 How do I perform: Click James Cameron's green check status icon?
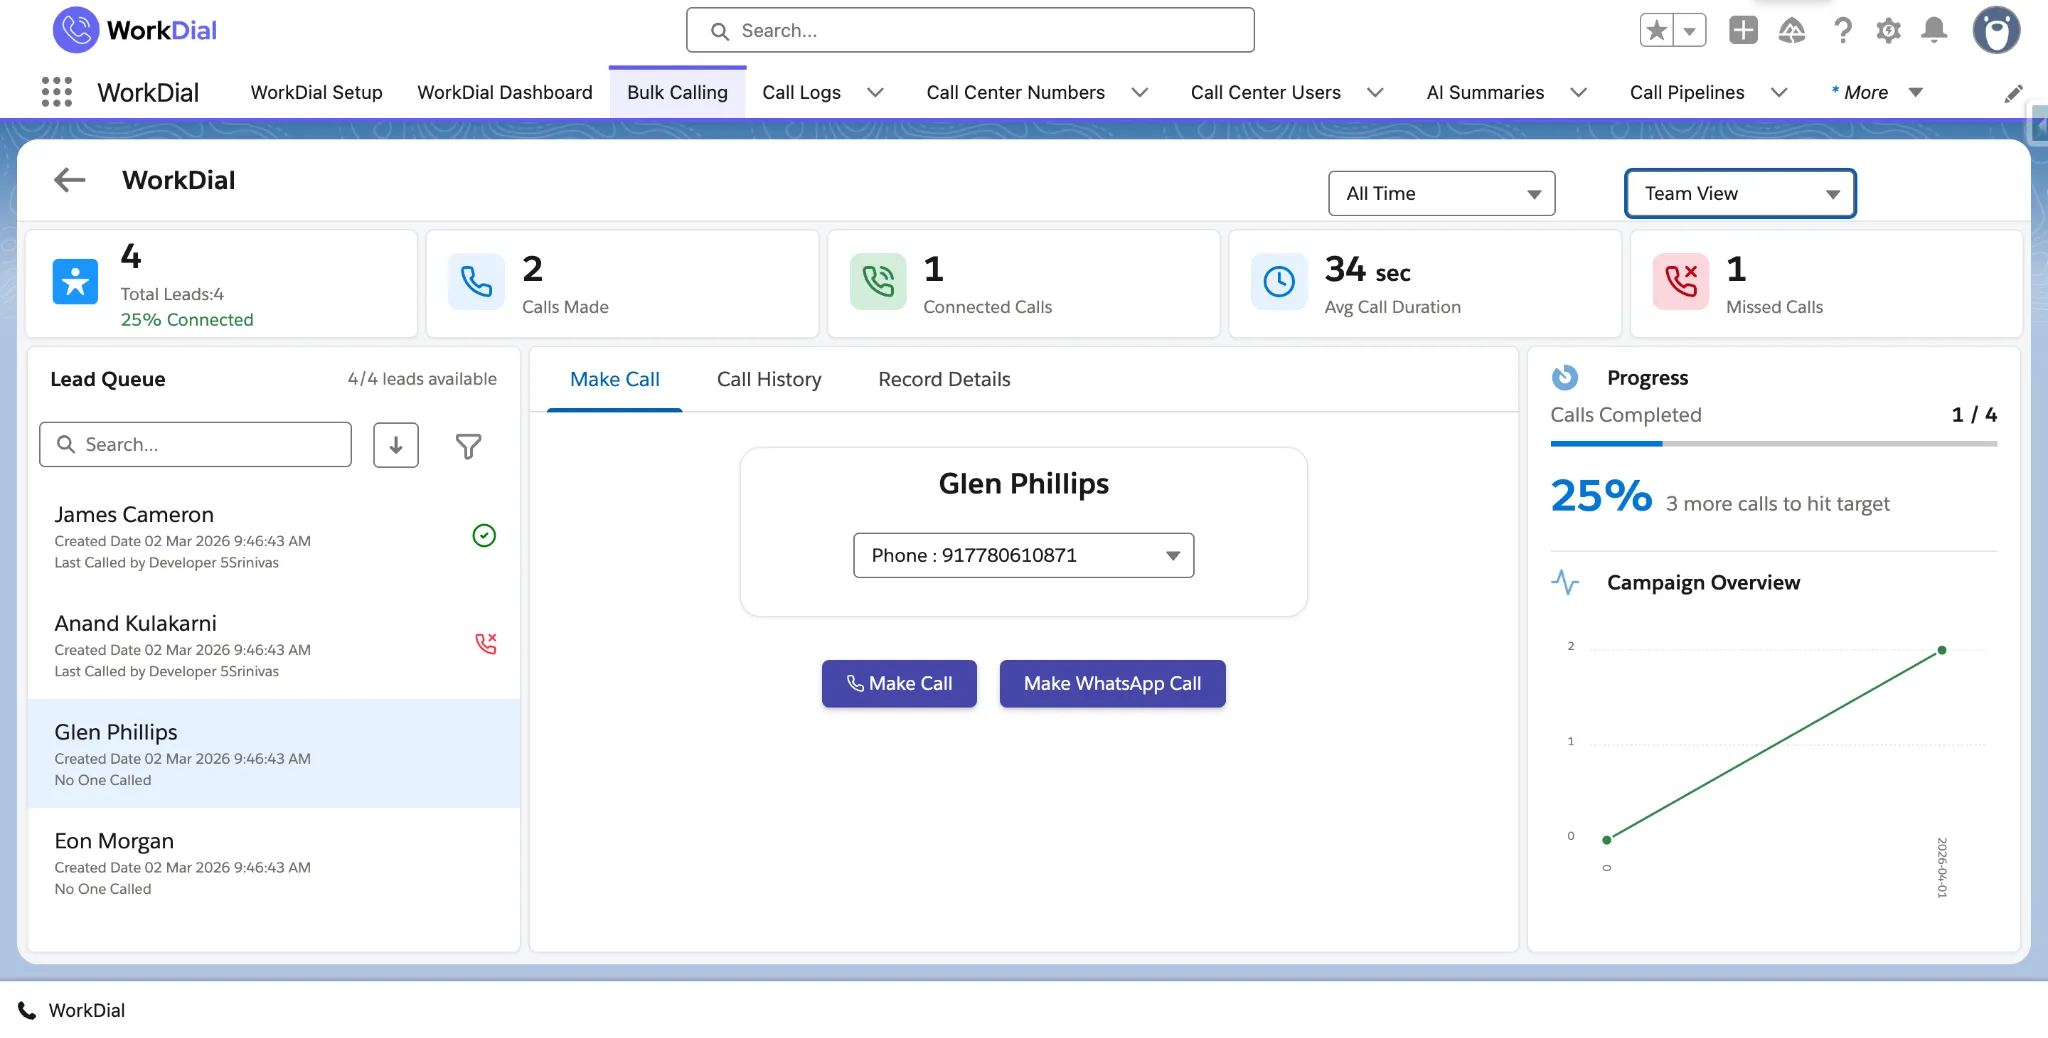pyautogui.click(x=484, y=536)
